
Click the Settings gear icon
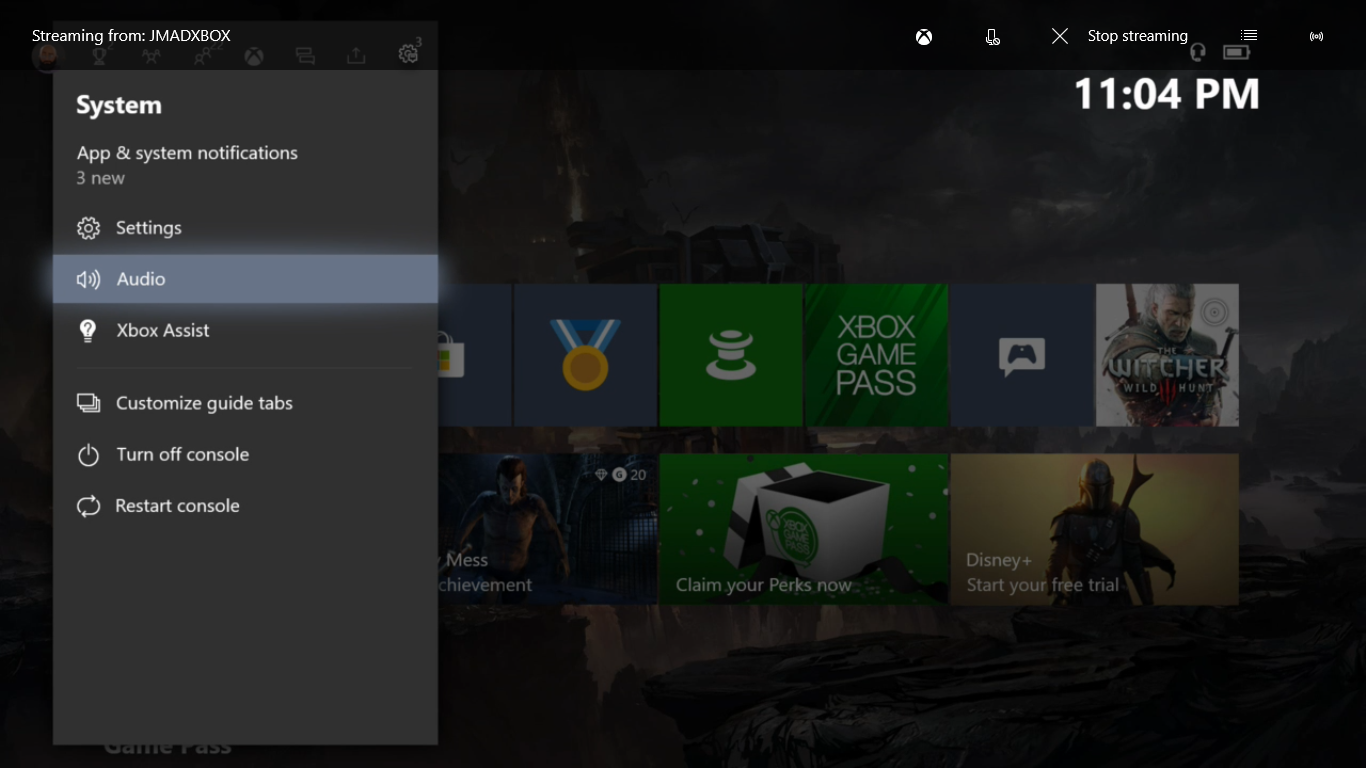(x=88, y=228)
